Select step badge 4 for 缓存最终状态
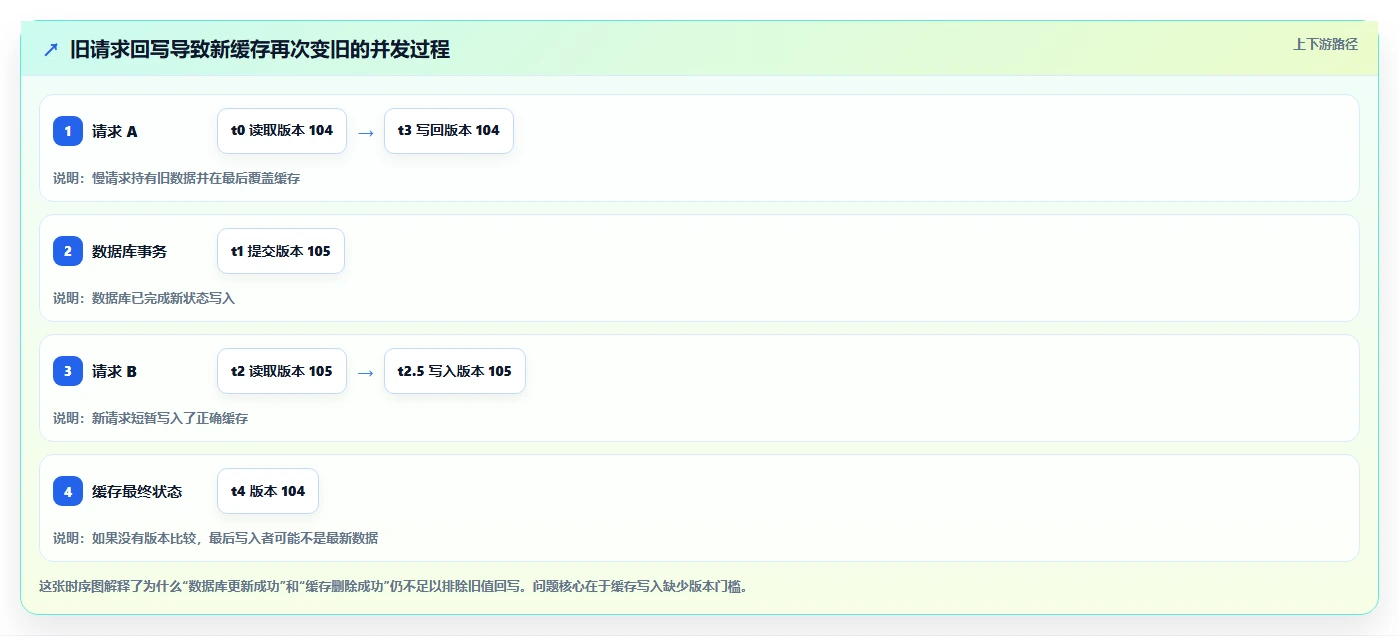Image resolution: width=1399 pixels, height=636 pixels. pos(68,491)
